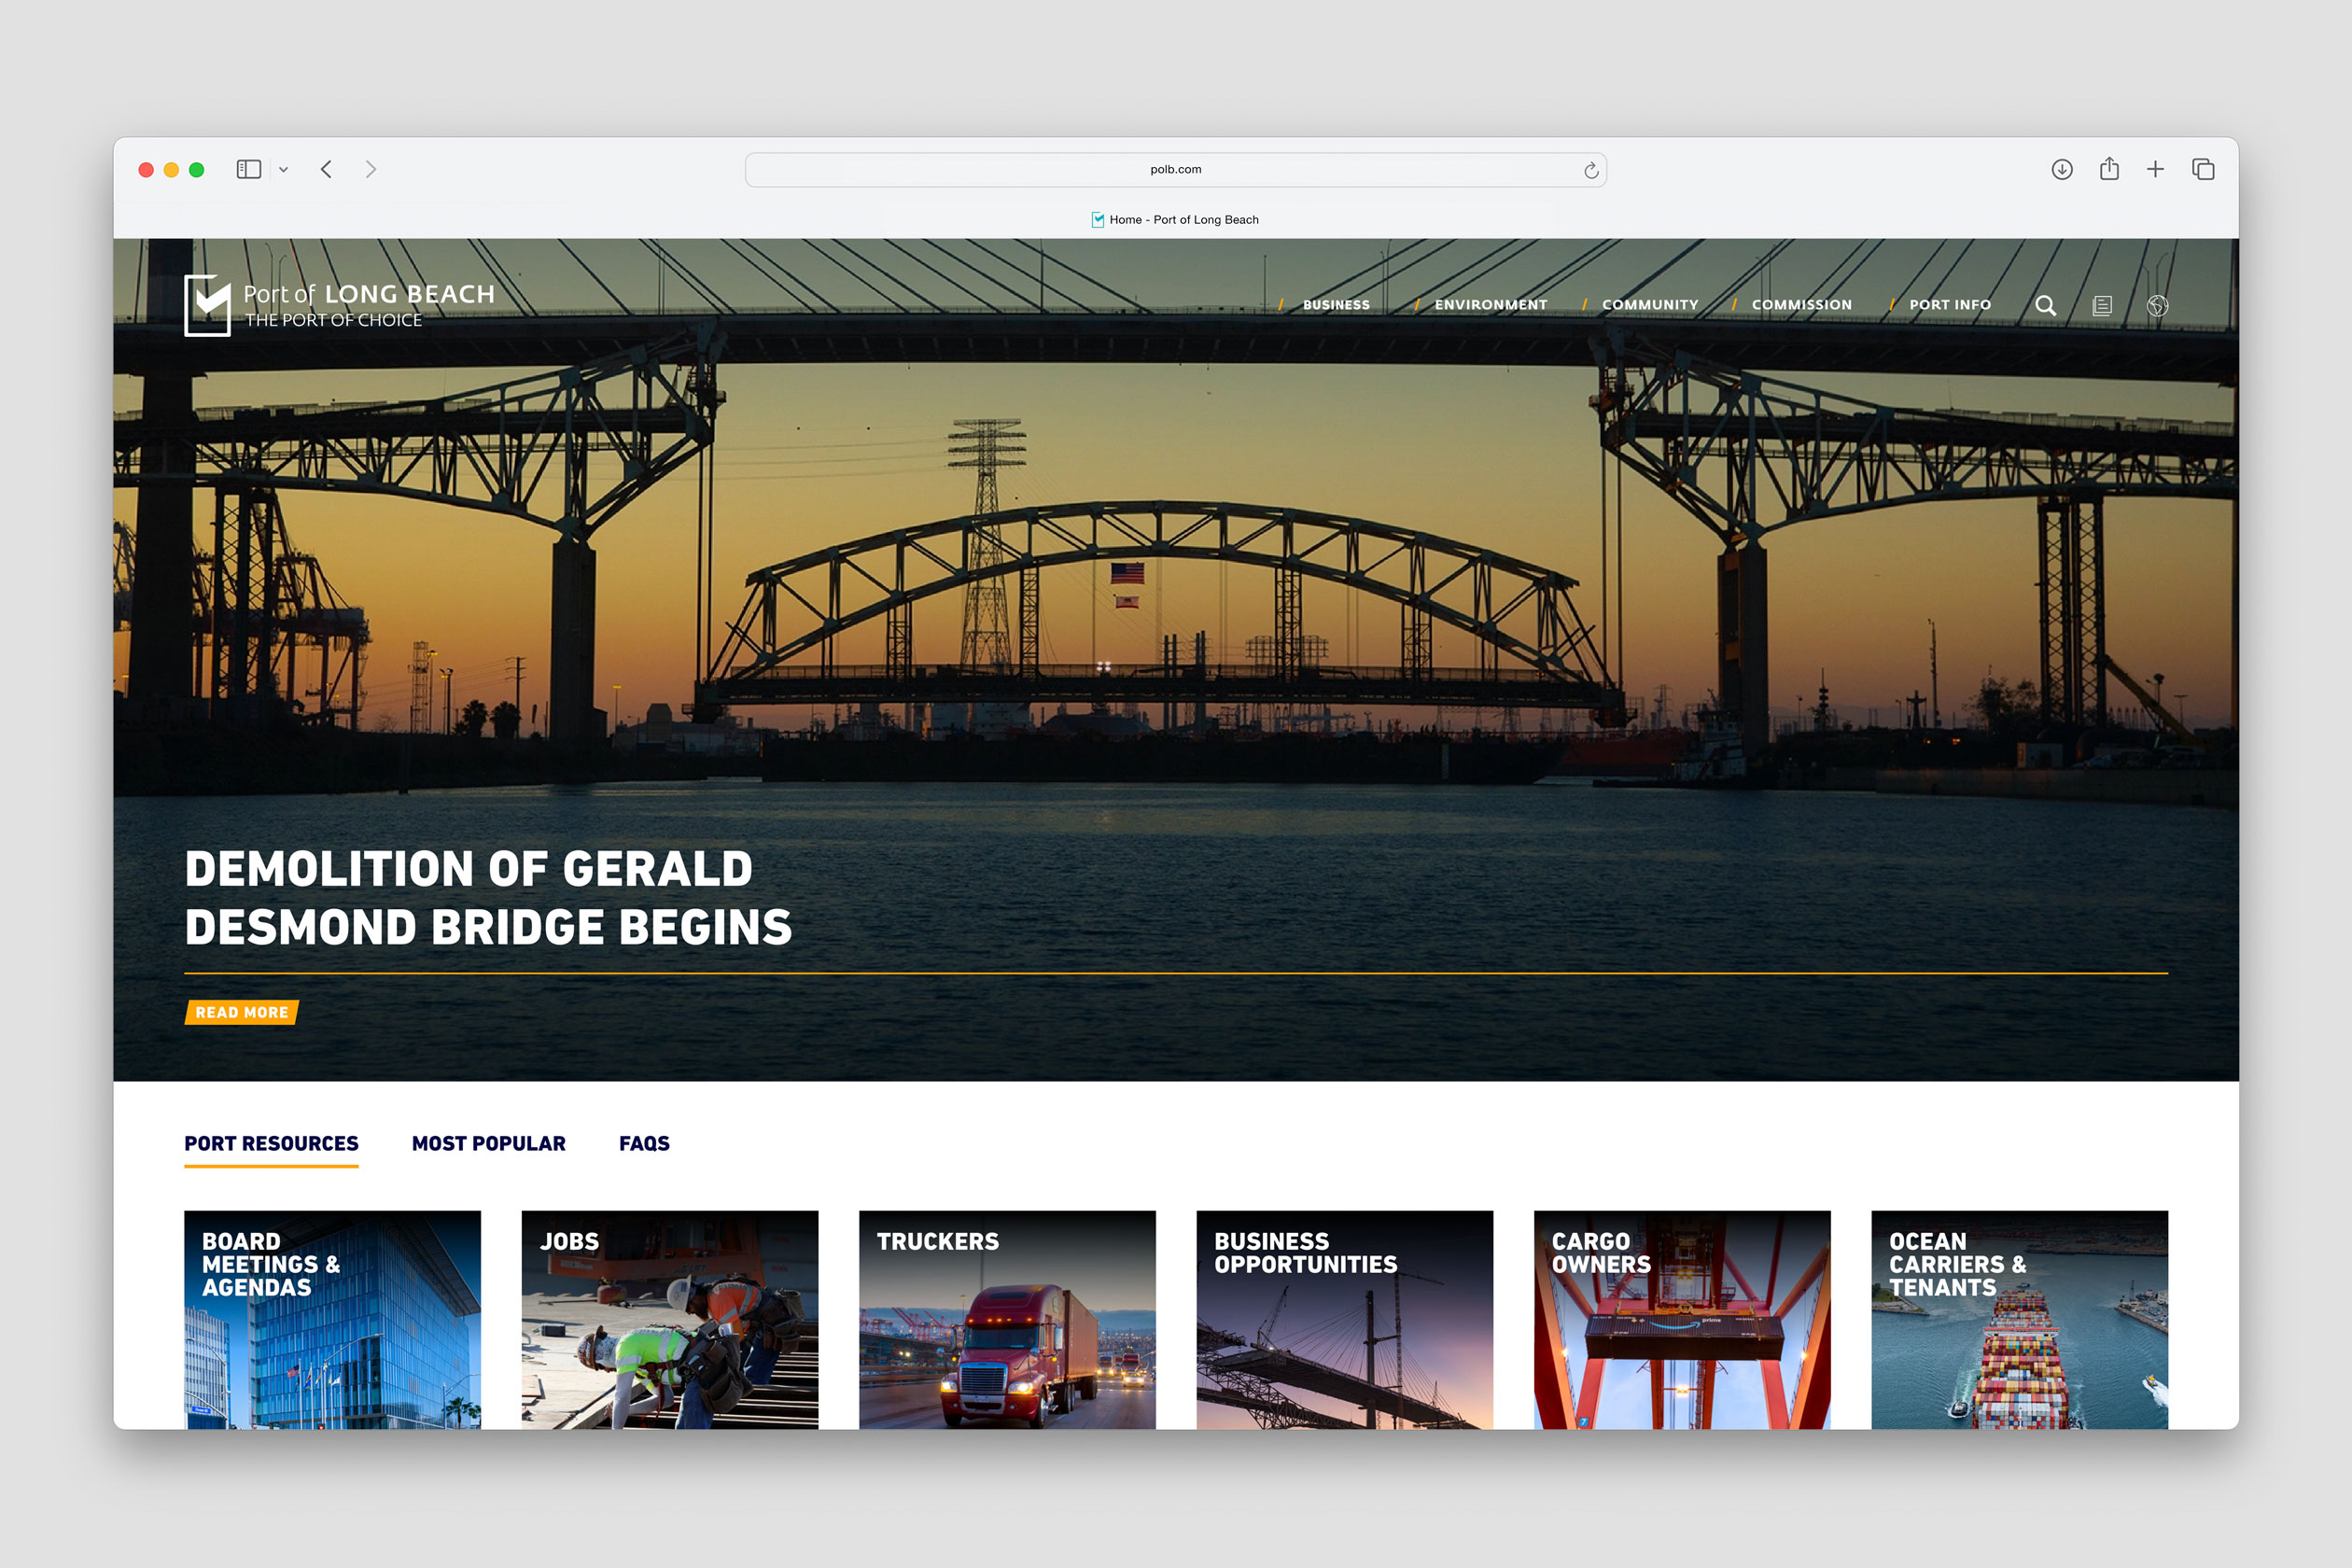
Task: Open the news document icon in header
Action: point(2102,305)
